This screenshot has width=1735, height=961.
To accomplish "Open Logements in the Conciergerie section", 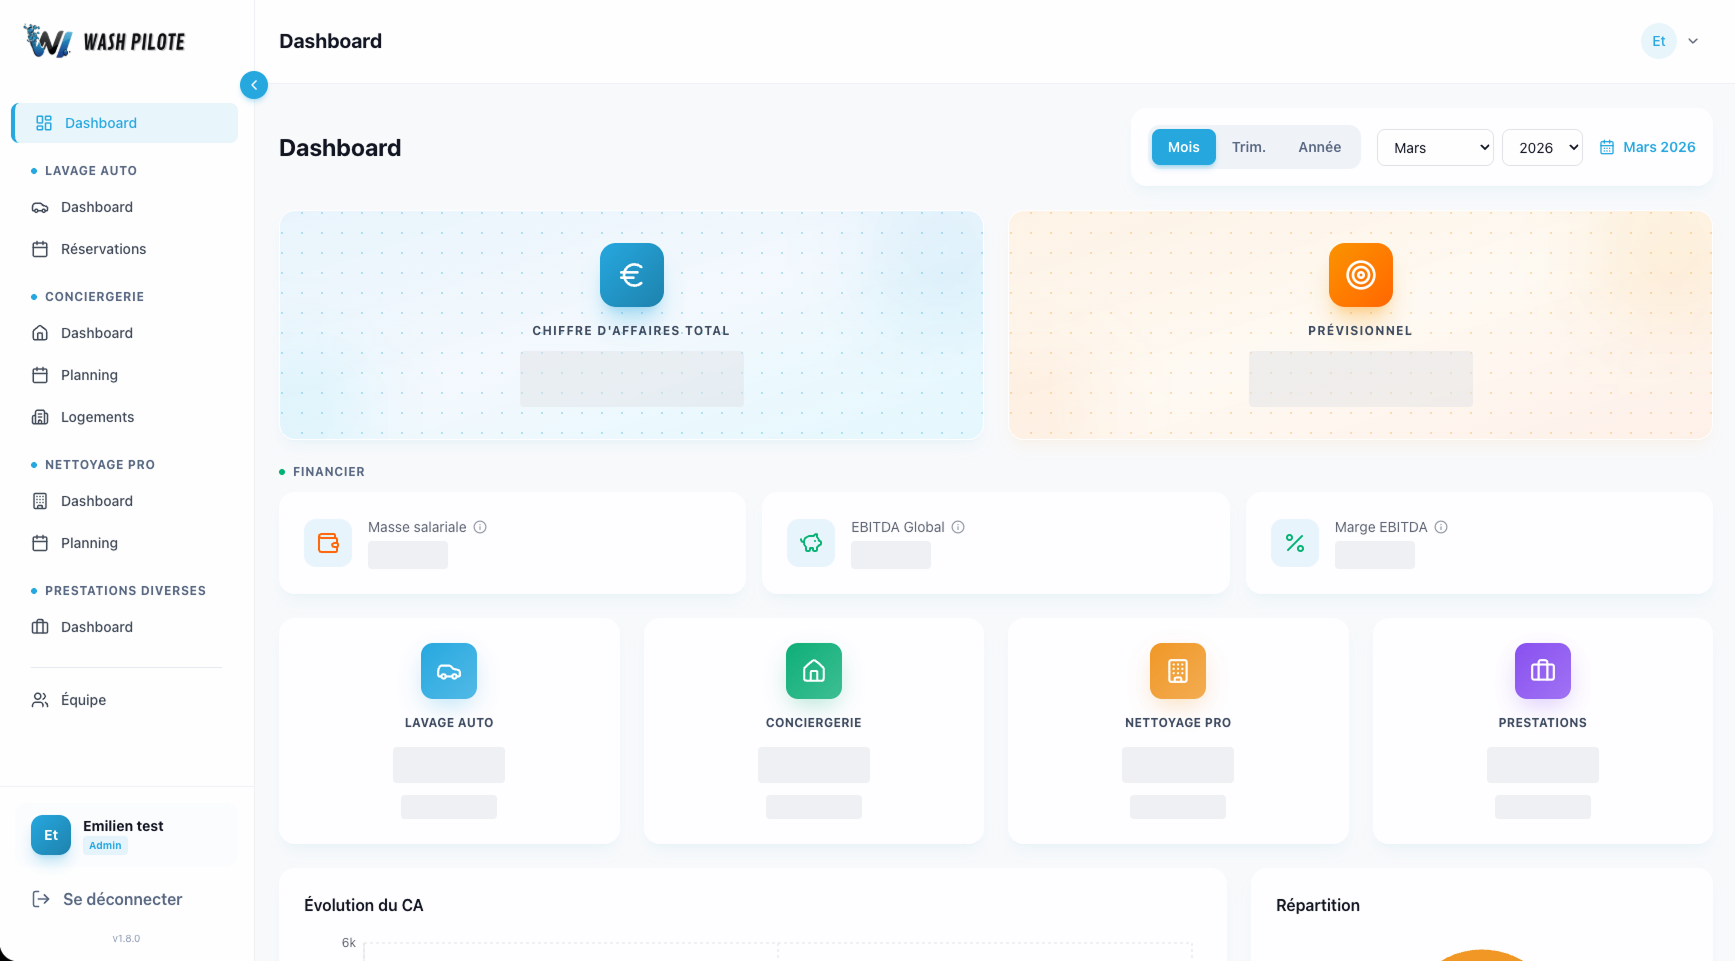I will tap(97, 417).
